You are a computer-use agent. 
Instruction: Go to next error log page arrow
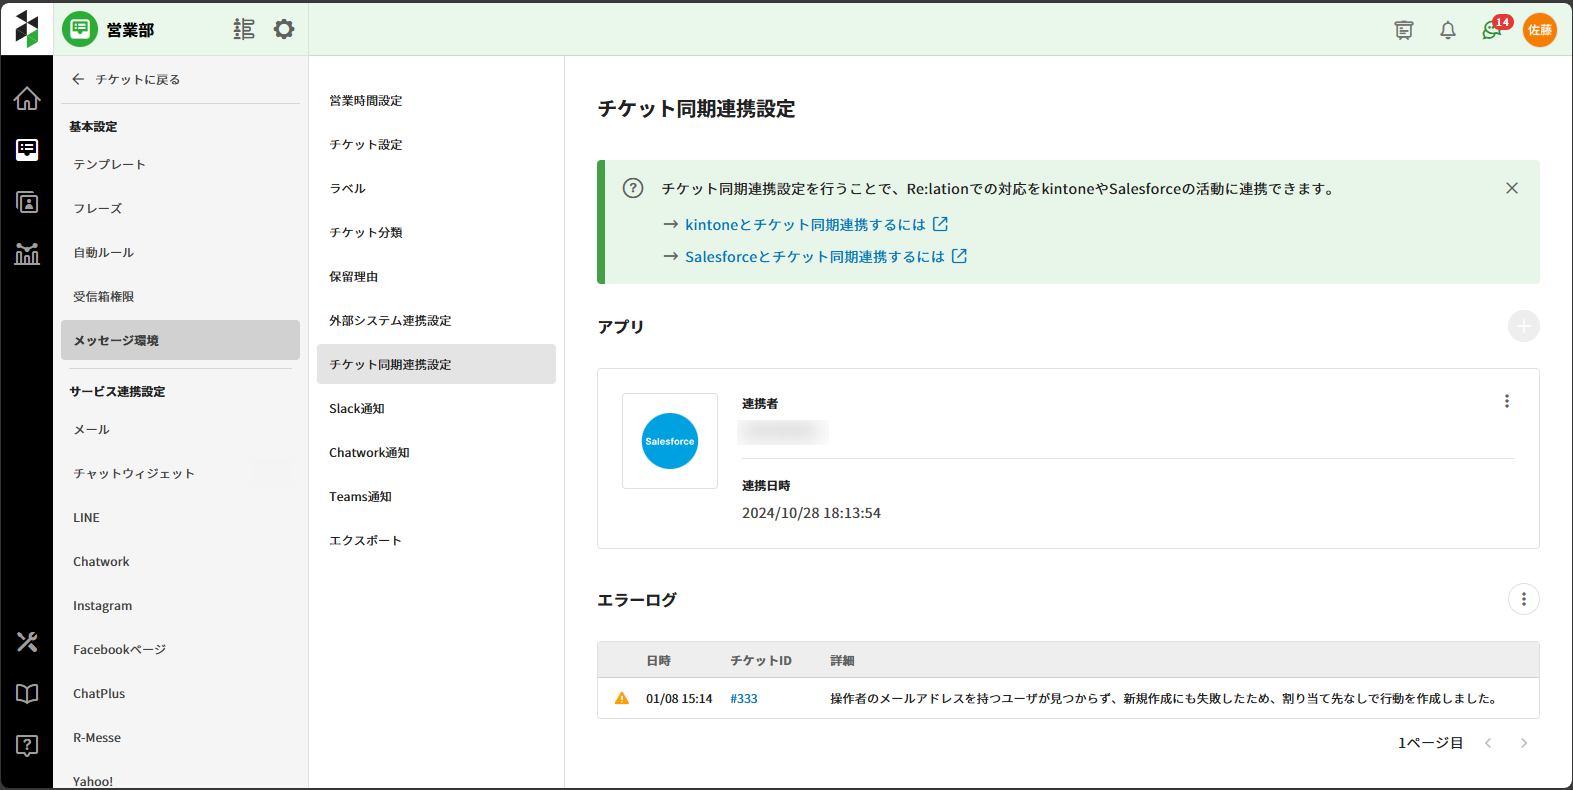pos(1523,743)
